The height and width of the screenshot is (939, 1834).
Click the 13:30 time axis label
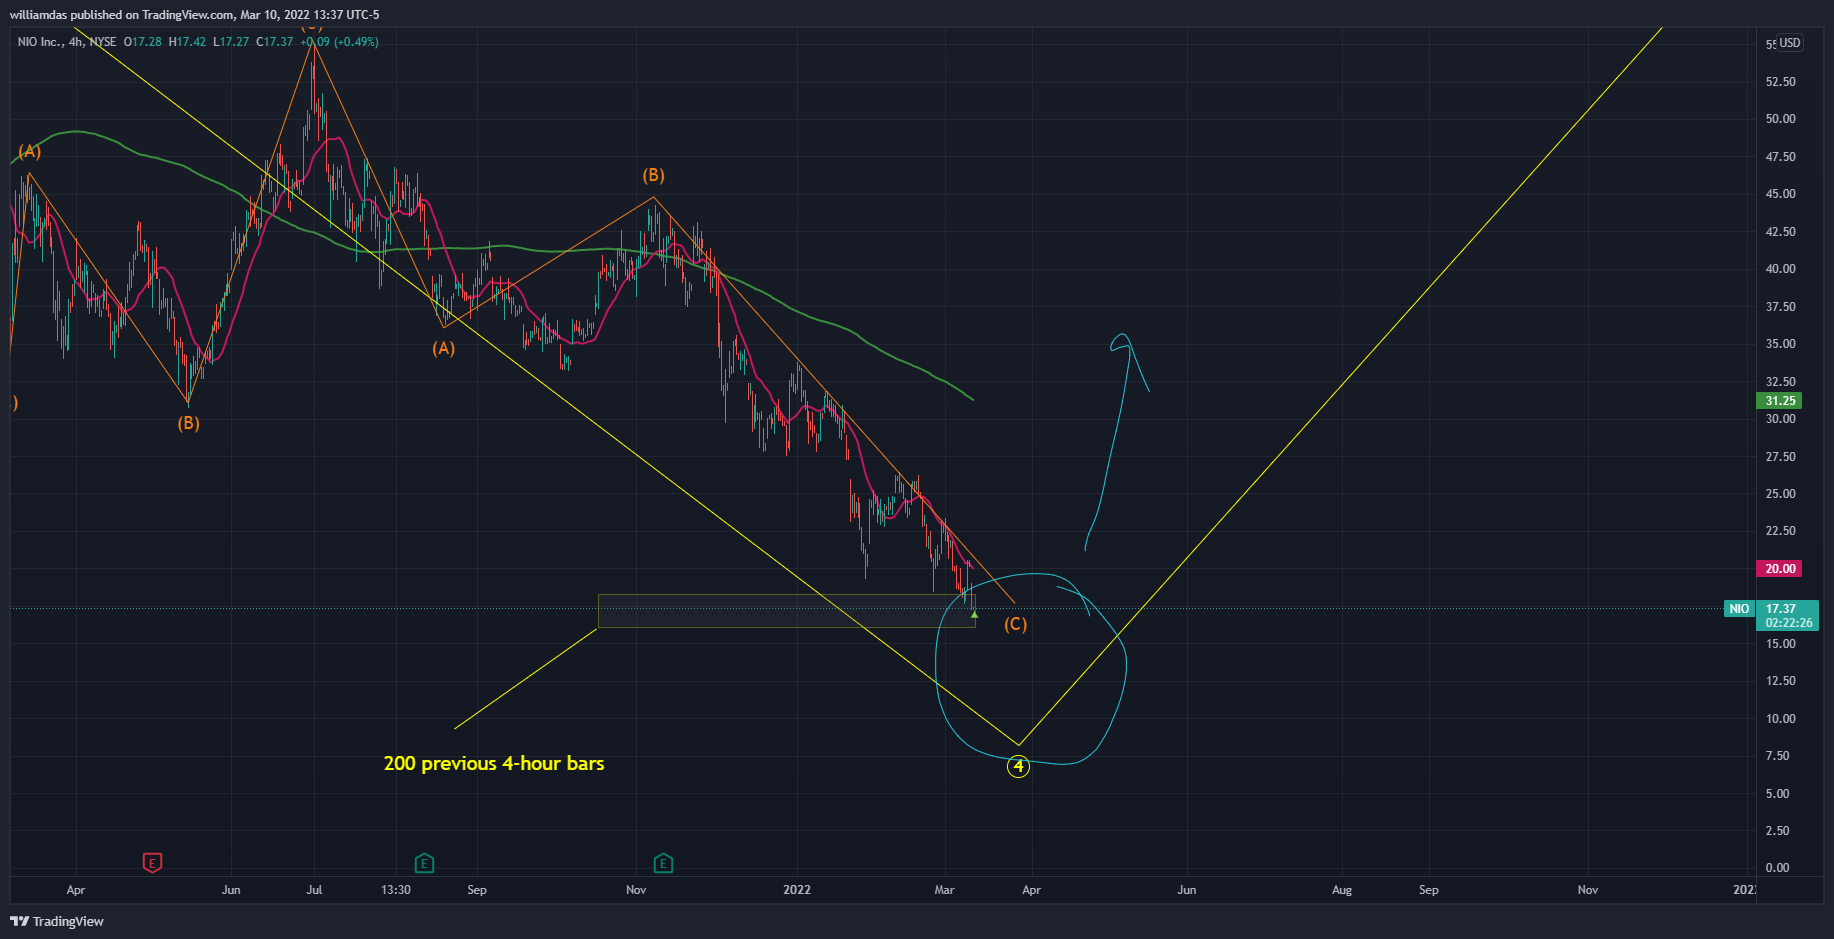(396, 890)
